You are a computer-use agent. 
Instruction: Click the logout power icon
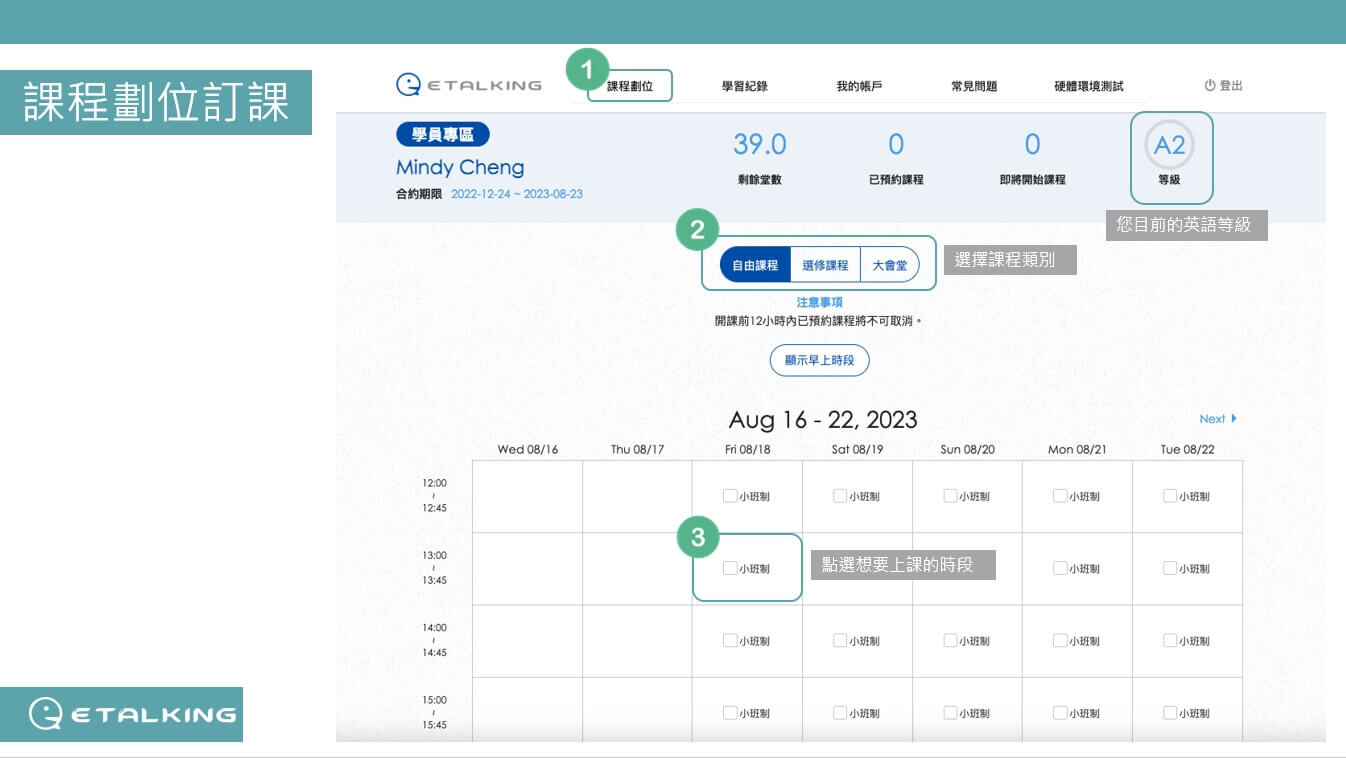1209,86
